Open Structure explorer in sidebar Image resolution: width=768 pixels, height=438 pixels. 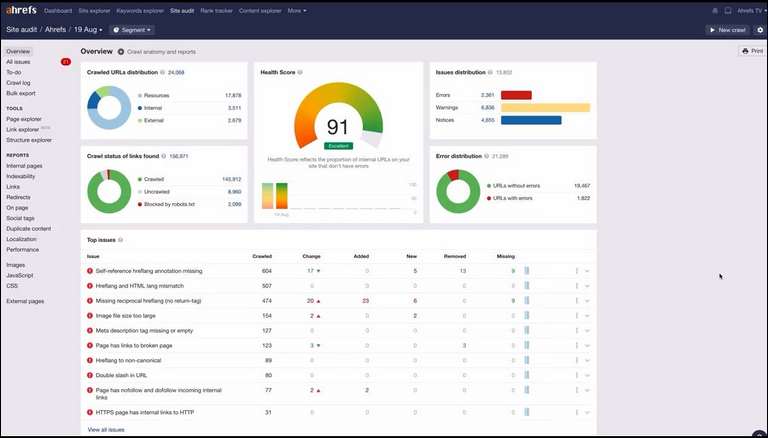29,140
